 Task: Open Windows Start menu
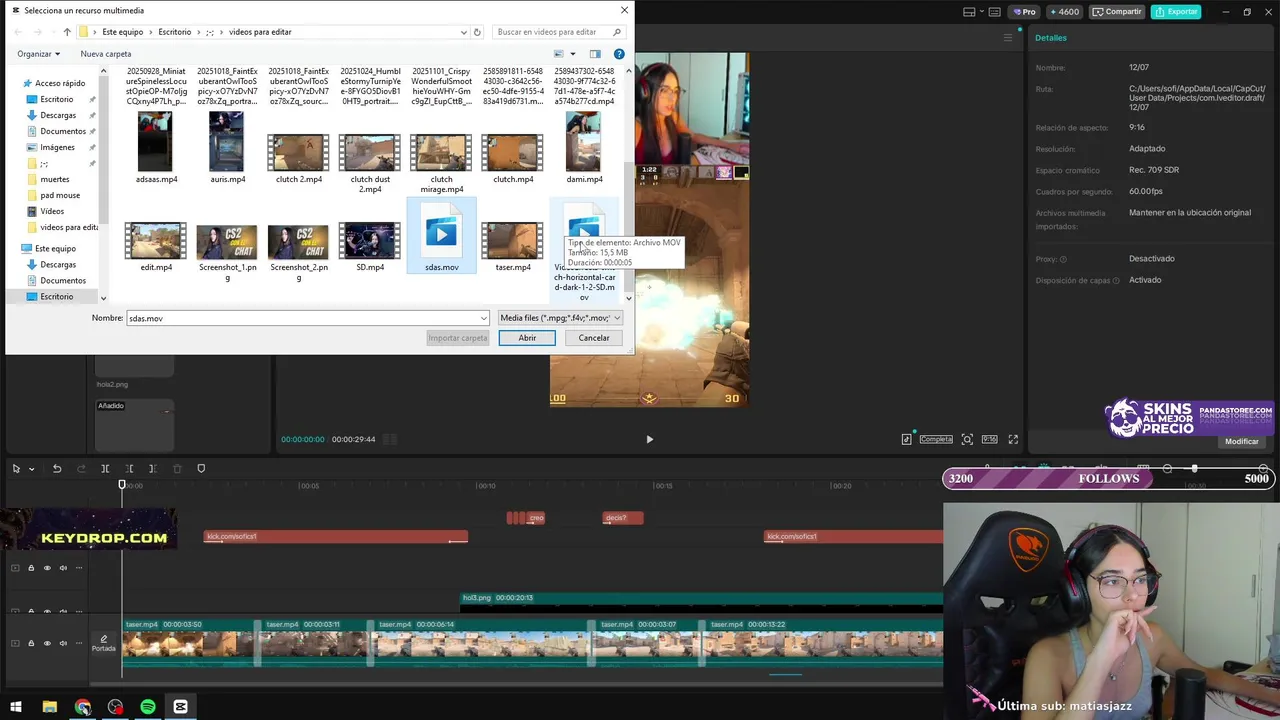coord(16,707)
